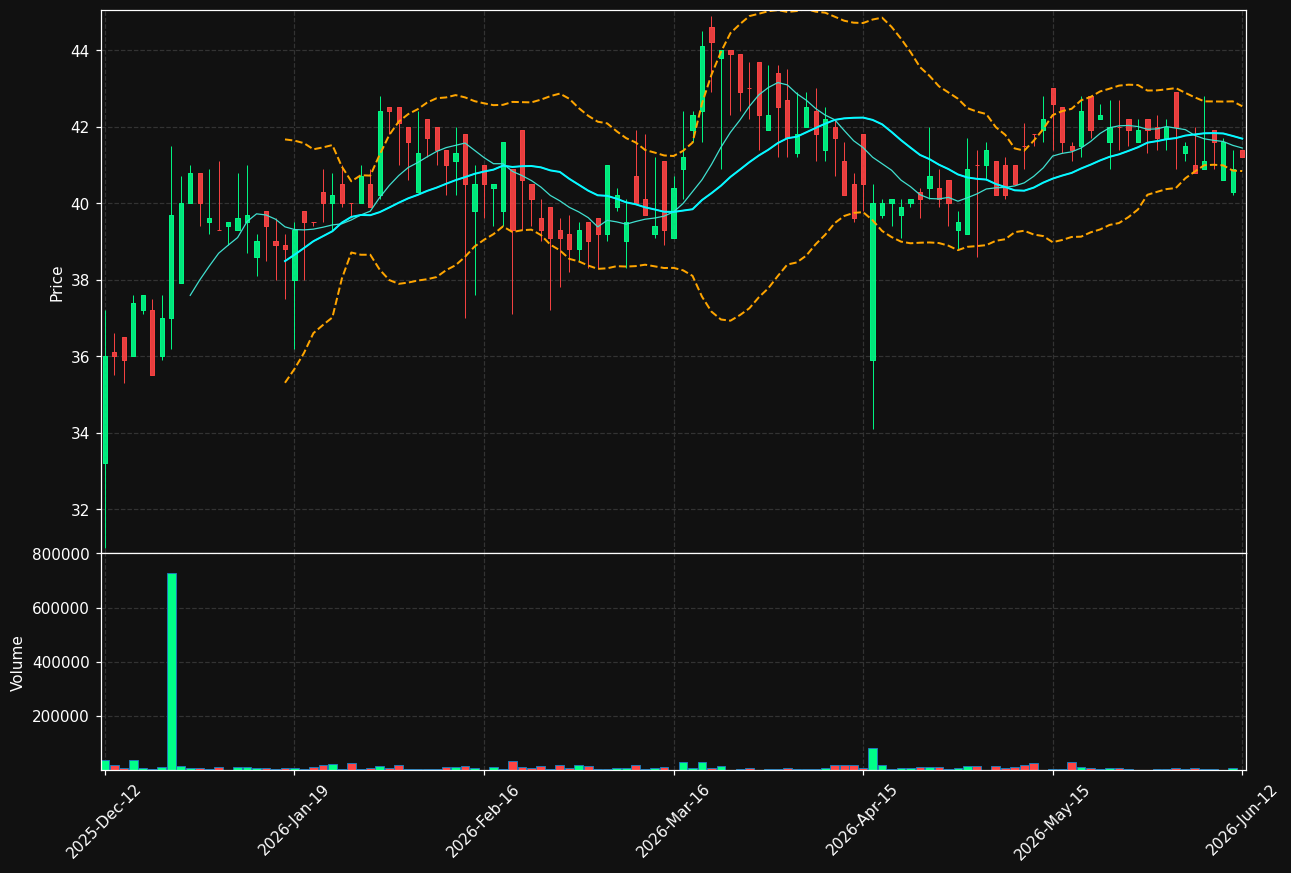The width and height of the screenshot is (1291, 873).
Task: Click the 40 price tick label
Action: click(x=81, y=204)
